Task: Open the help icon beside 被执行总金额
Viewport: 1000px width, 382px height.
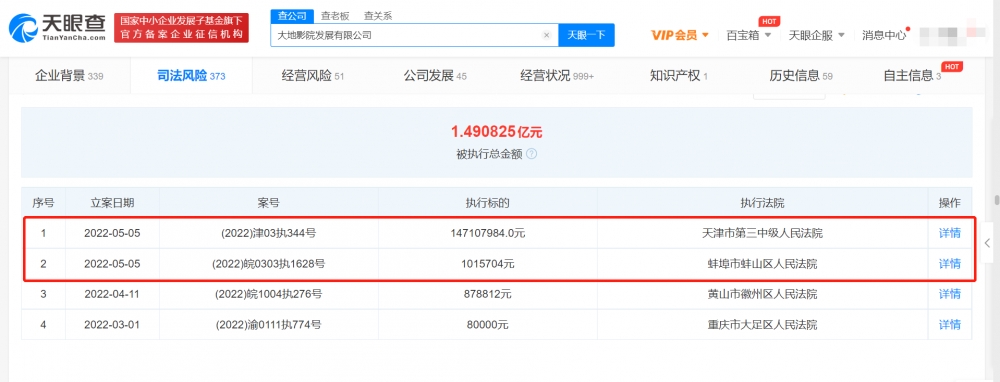Action: click(x=531, y=154)
